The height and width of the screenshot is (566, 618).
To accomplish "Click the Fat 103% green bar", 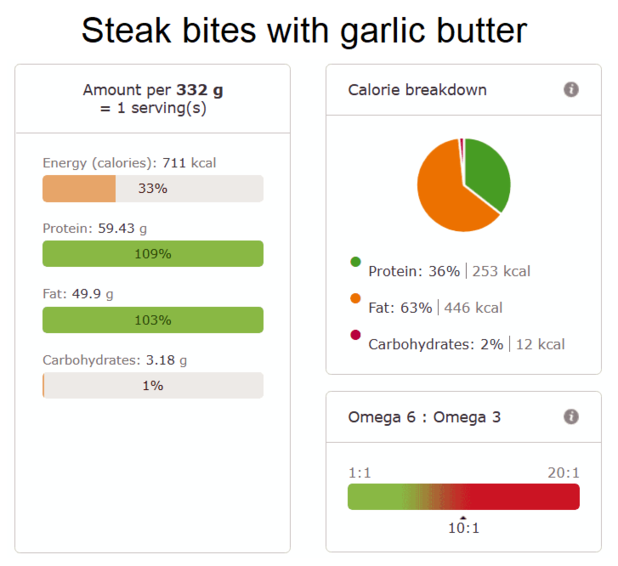I will (153, 320).
